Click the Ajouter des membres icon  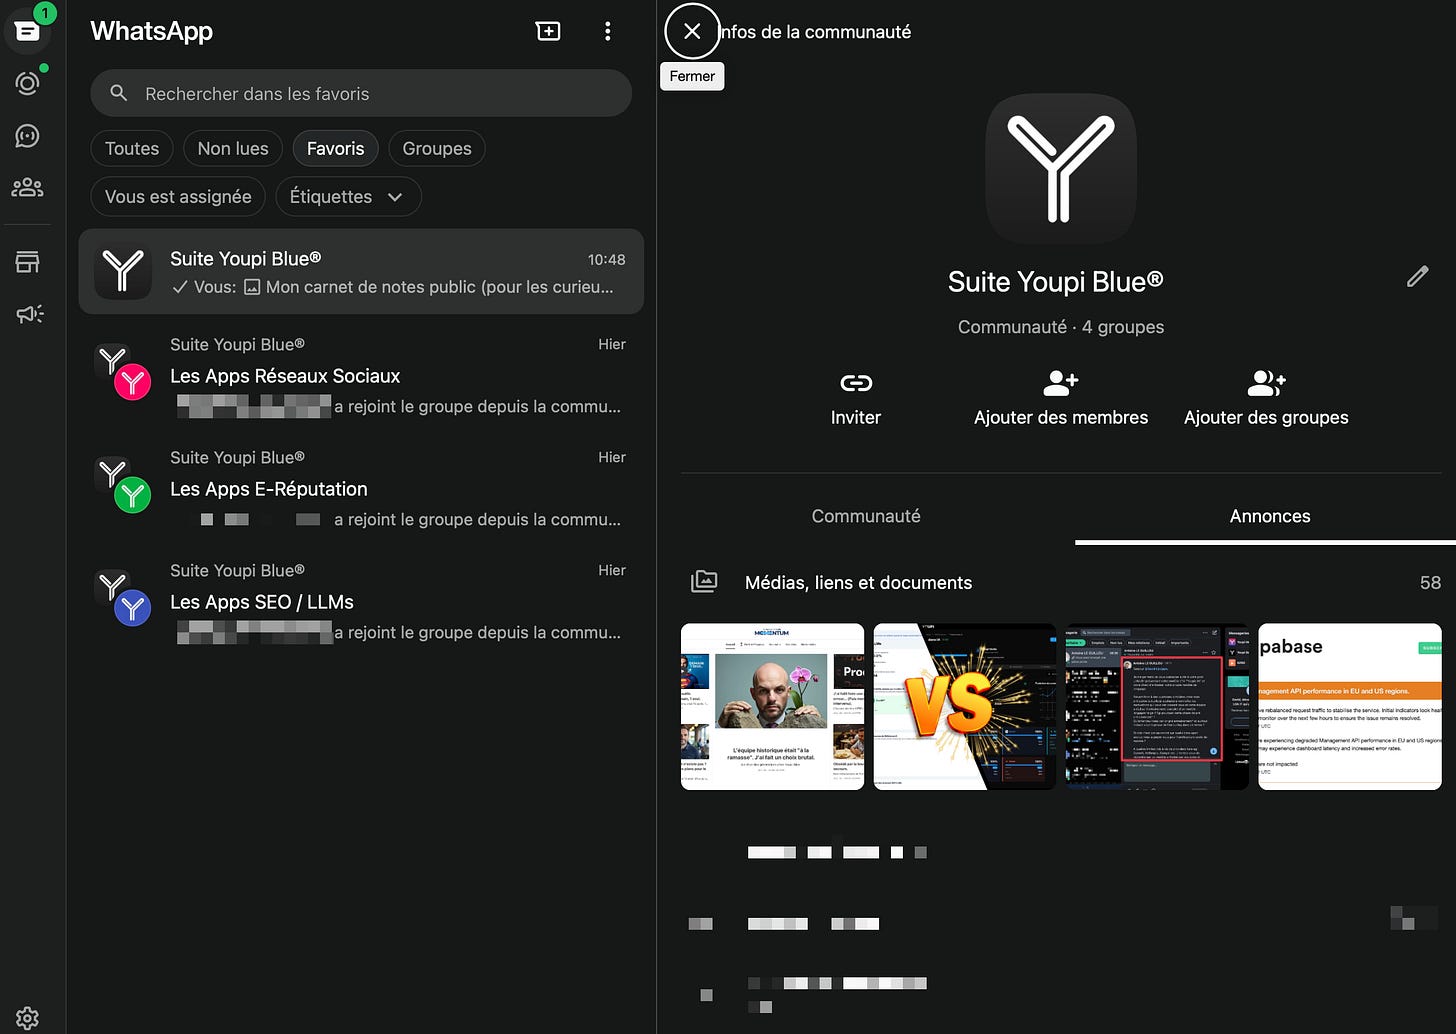(1060, 383)
